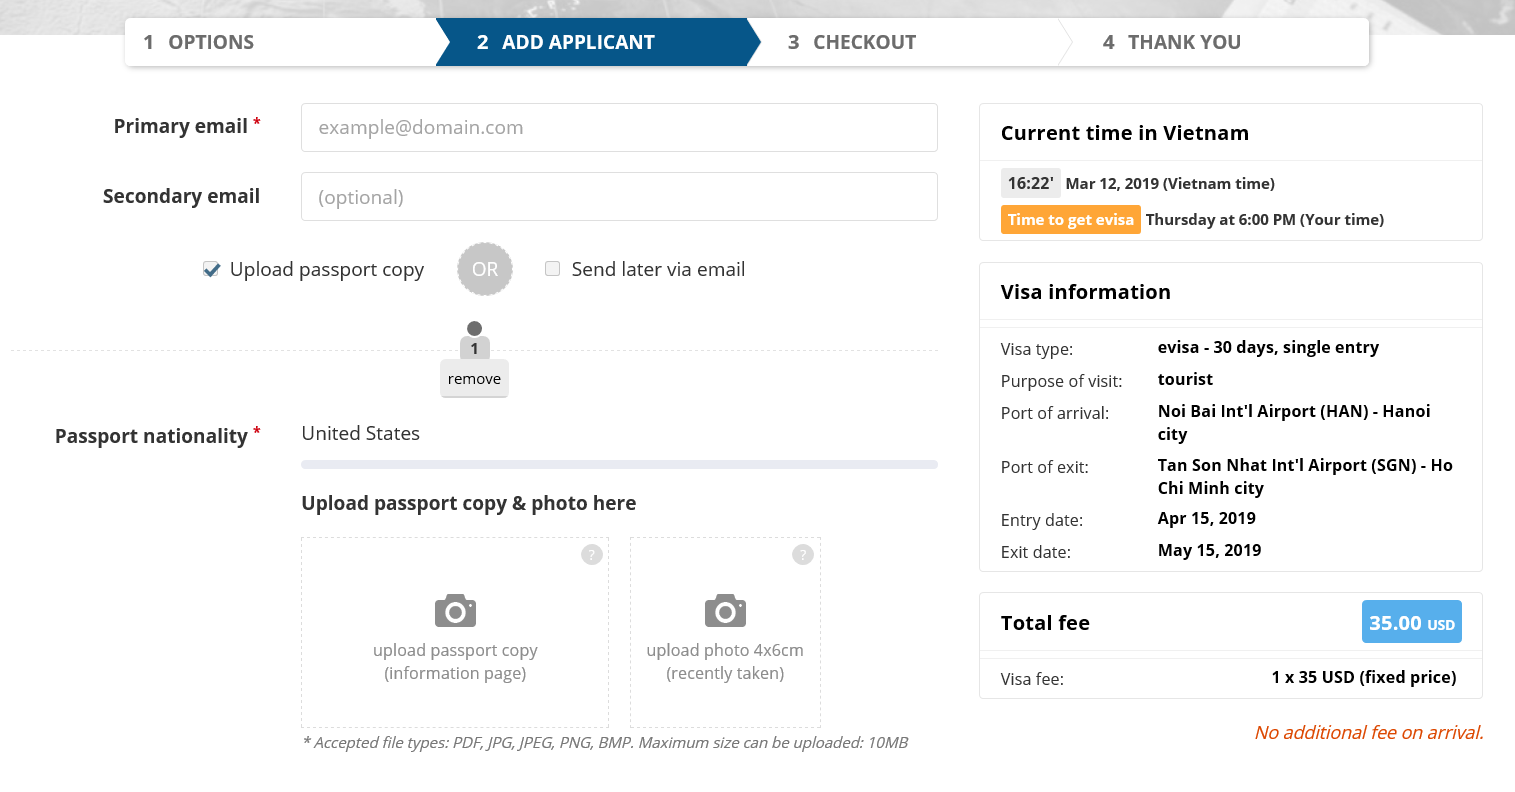Screen dimensions: 1515x792
Task: Click the applicant 1 person icon
Action: [475, 340]
